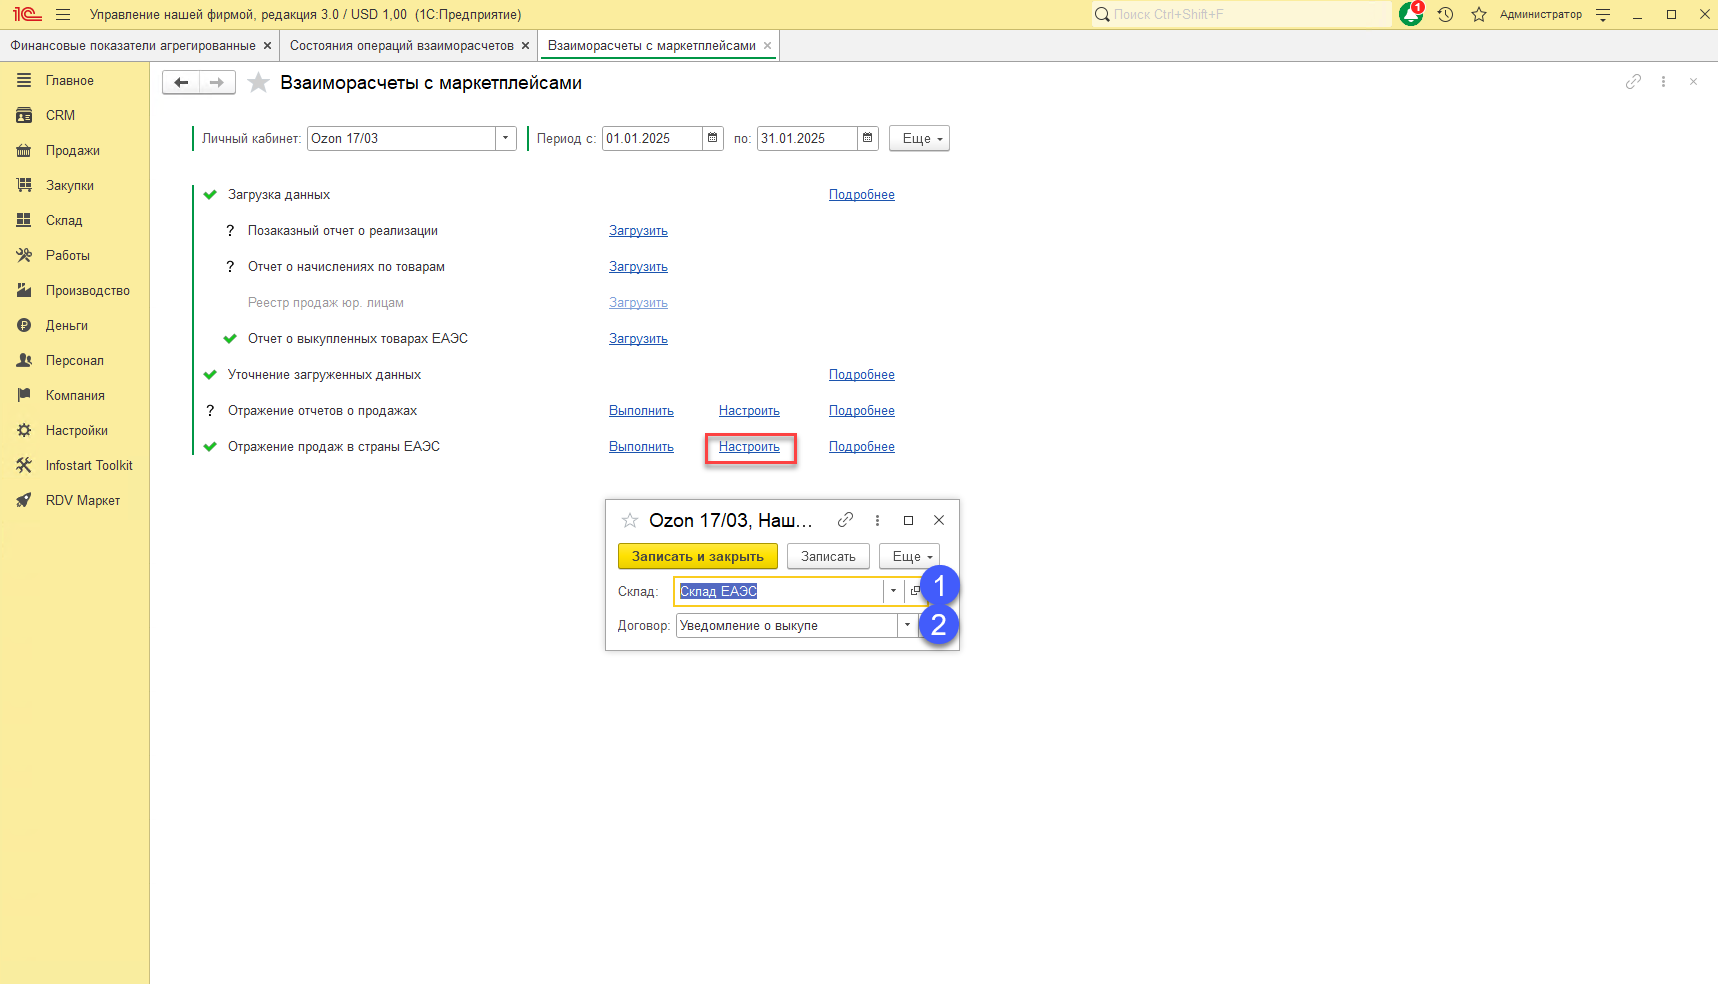Go back with left arrow button
The height and width of the screenshot is (984, 1718).
181,83
